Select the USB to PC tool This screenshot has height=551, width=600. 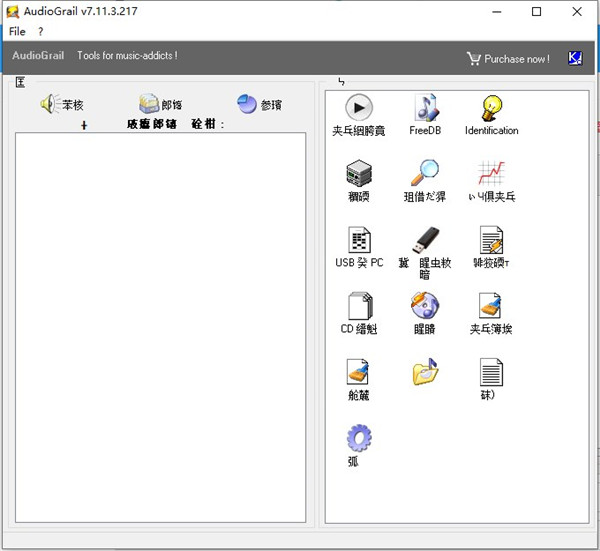pos(359,240)
